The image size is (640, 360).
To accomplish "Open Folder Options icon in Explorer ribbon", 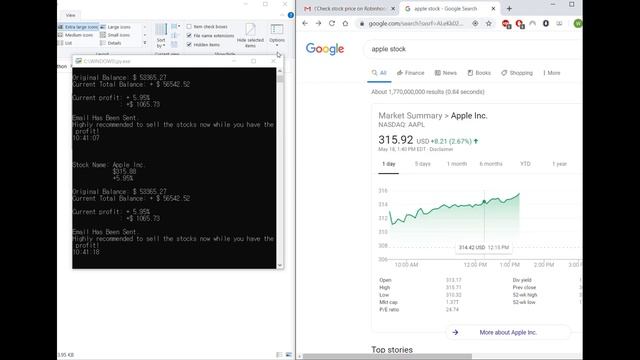I will point(277,29).
